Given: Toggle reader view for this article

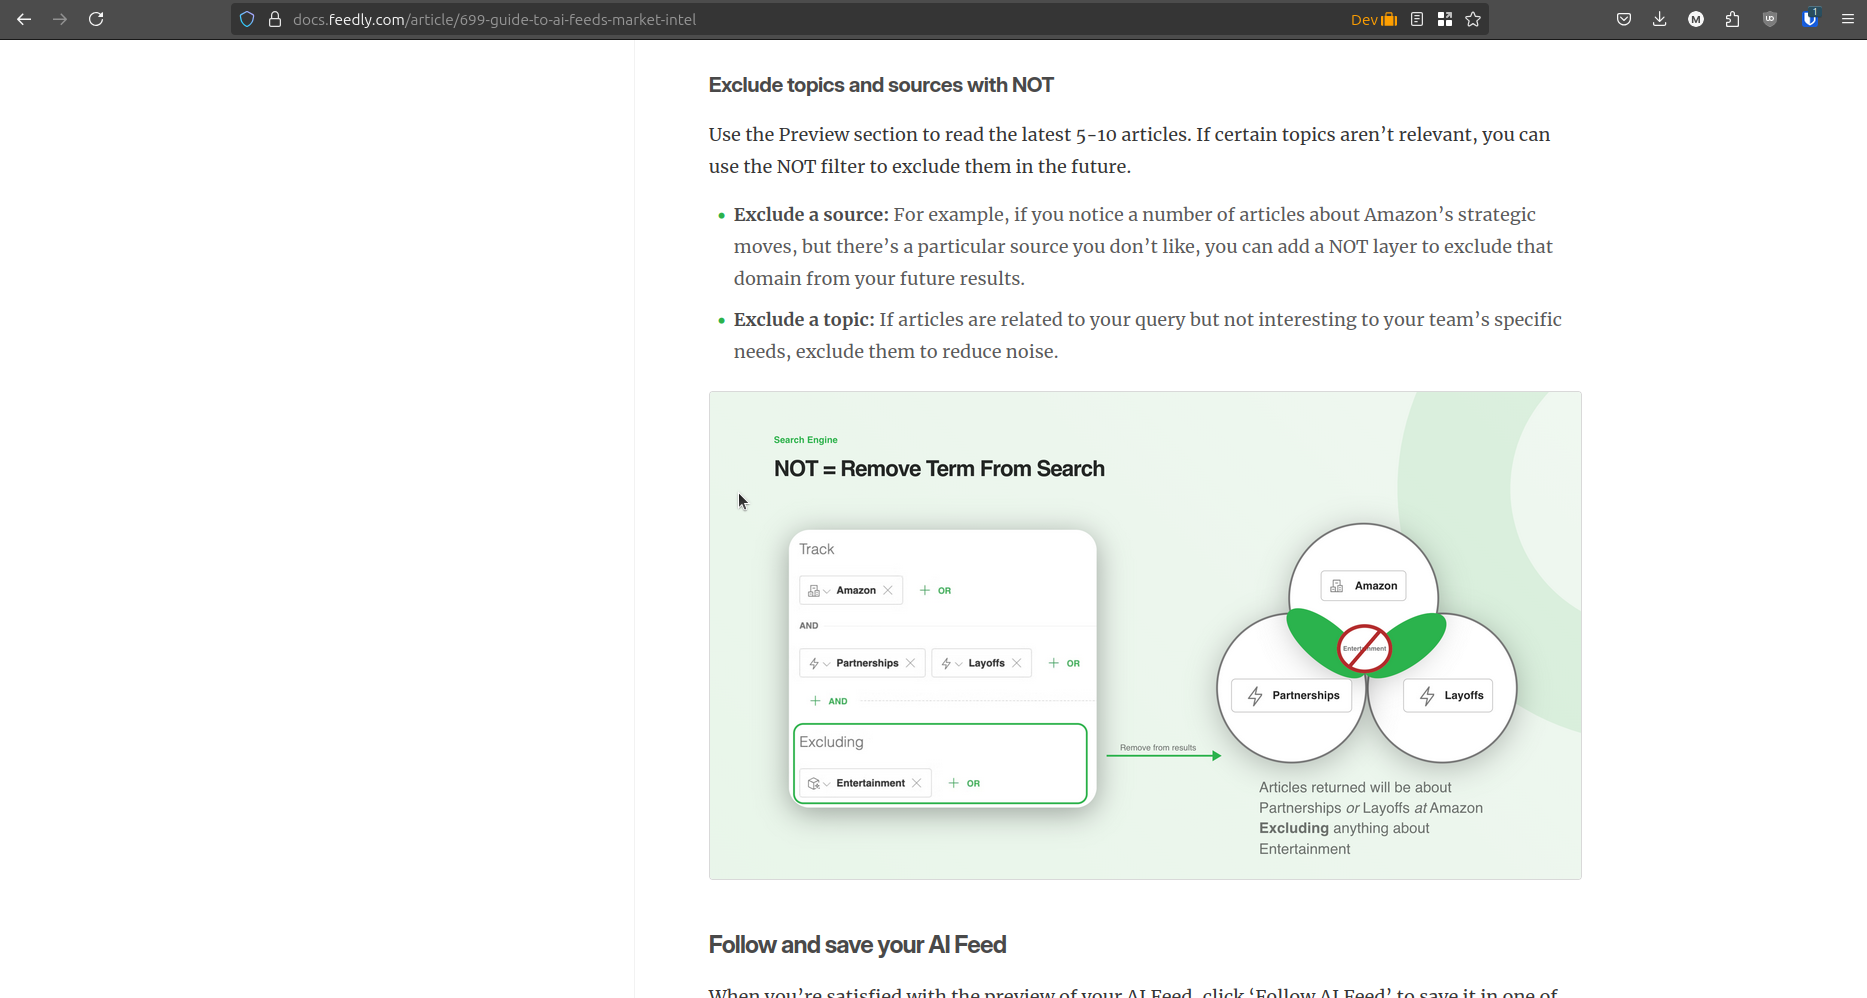Looking at the screenshot, I should point(1417,19).
